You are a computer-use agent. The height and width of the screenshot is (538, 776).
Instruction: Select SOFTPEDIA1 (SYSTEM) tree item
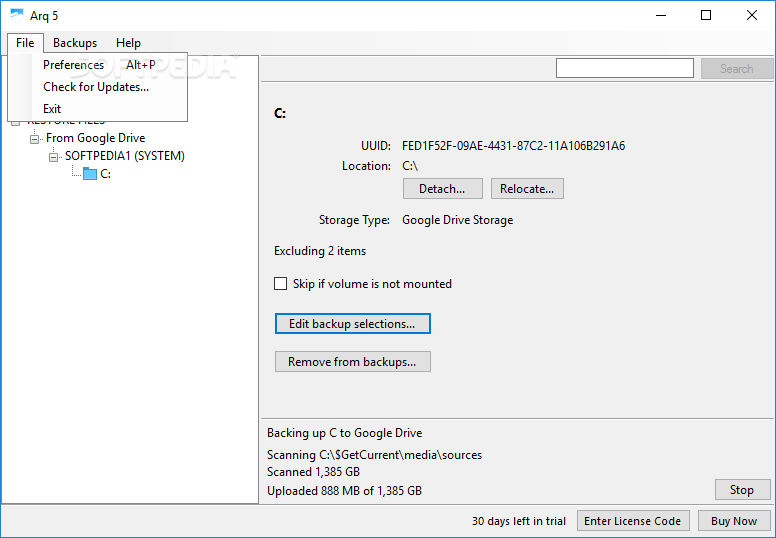click(125, 156)
